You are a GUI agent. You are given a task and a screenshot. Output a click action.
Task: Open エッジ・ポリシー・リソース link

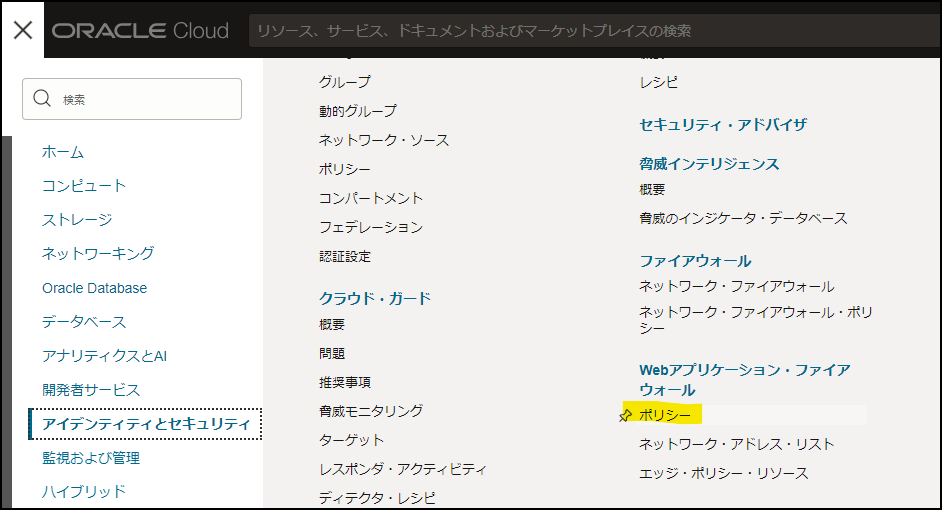click(x=723, y=473)
